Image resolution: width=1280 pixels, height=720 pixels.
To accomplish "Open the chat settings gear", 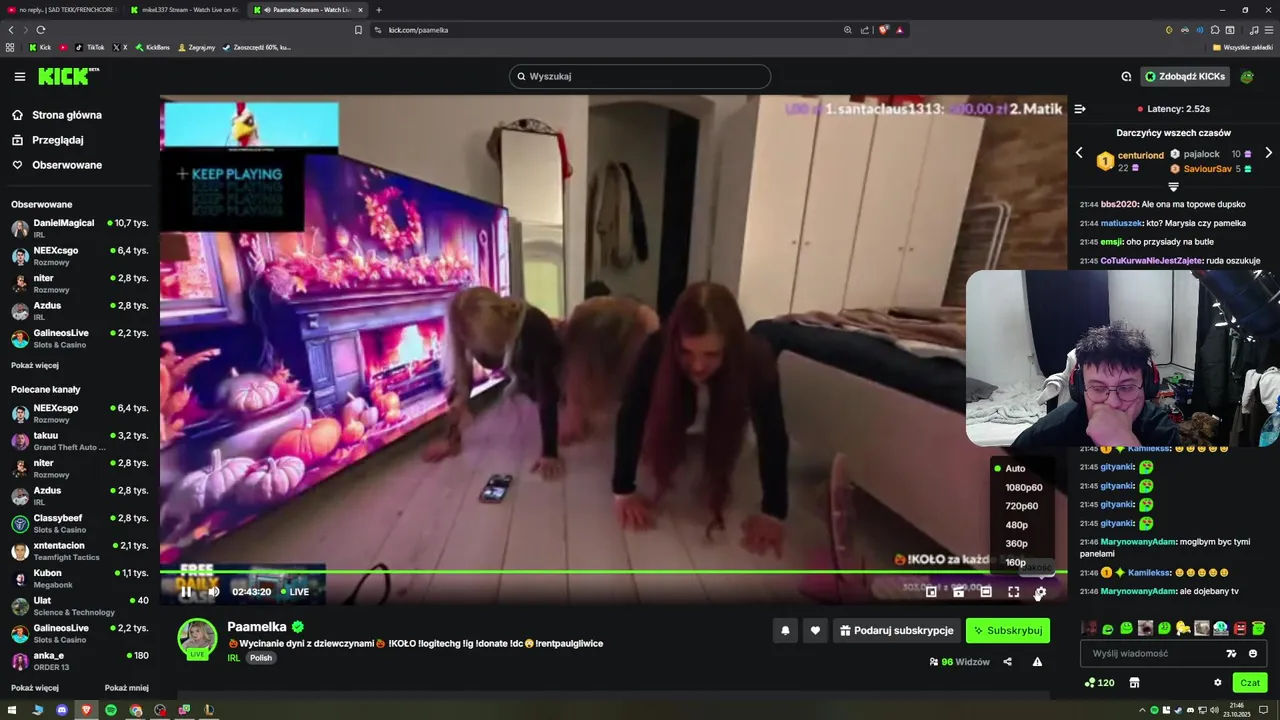I will click(1217, 682).
